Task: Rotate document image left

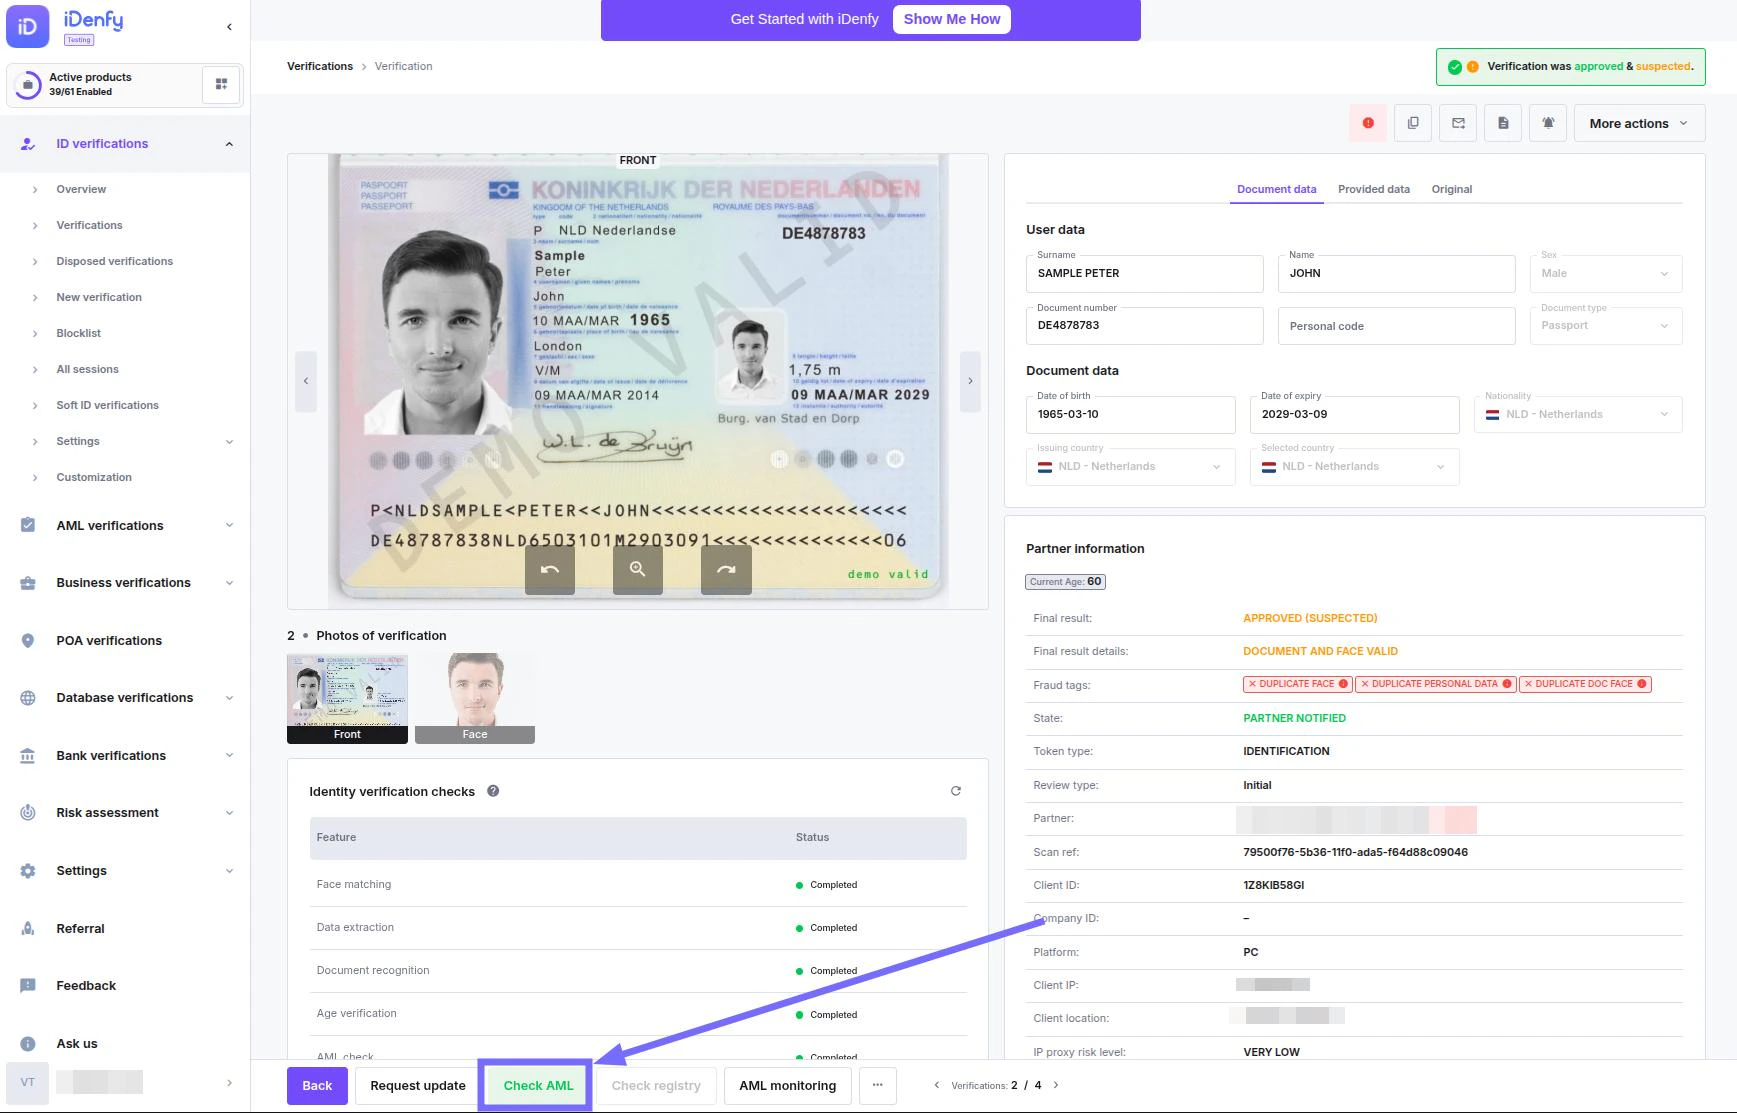Action: [x=550, y=569]
